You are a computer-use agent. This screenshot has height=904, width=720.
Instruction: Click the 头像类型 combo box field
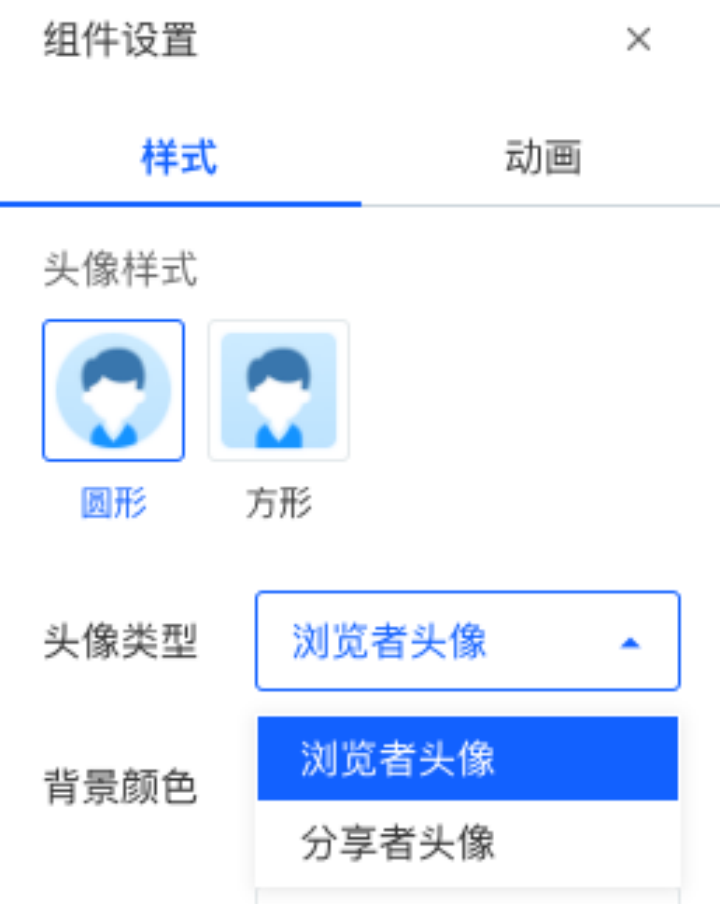(468, 641)
